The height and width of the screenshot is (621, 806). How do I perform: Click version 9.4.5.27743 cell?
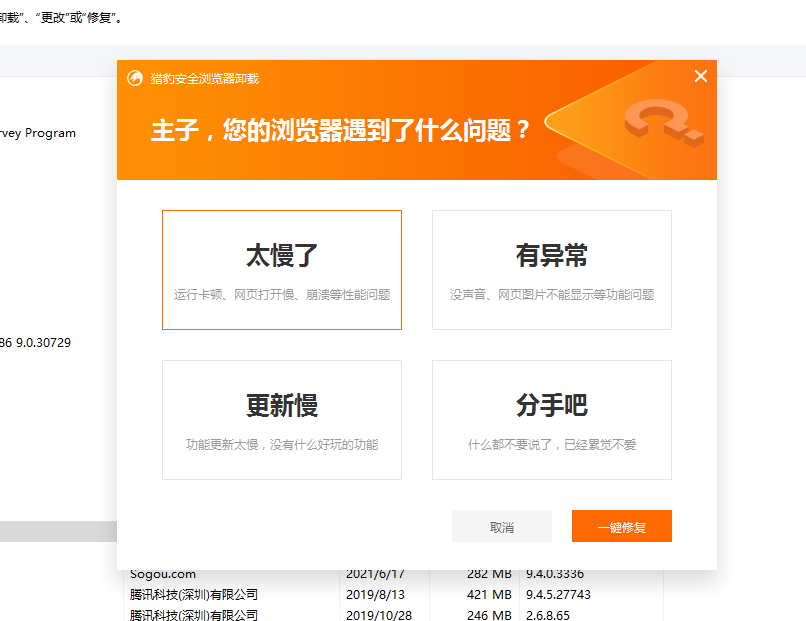558,595
